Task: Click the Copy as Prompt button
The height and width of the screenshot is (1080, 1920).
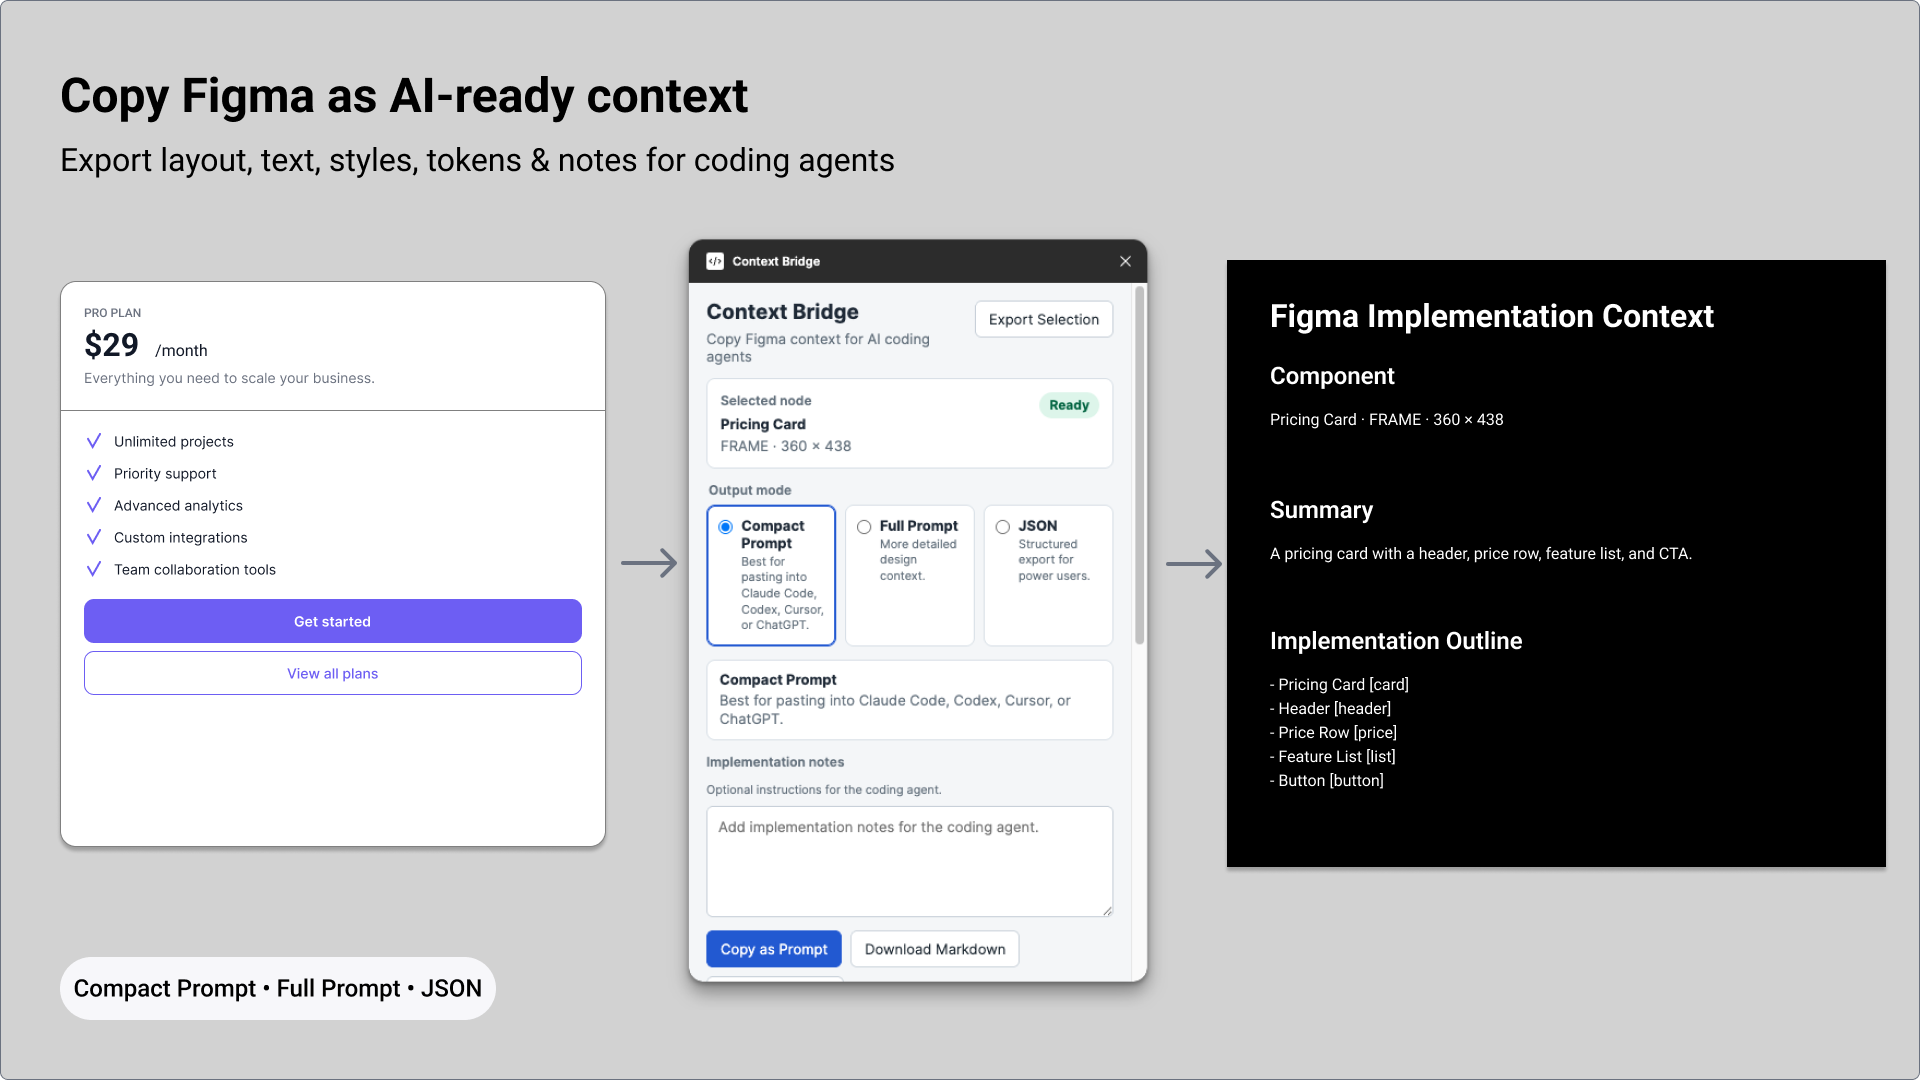Action: click(x=774, y=949)
